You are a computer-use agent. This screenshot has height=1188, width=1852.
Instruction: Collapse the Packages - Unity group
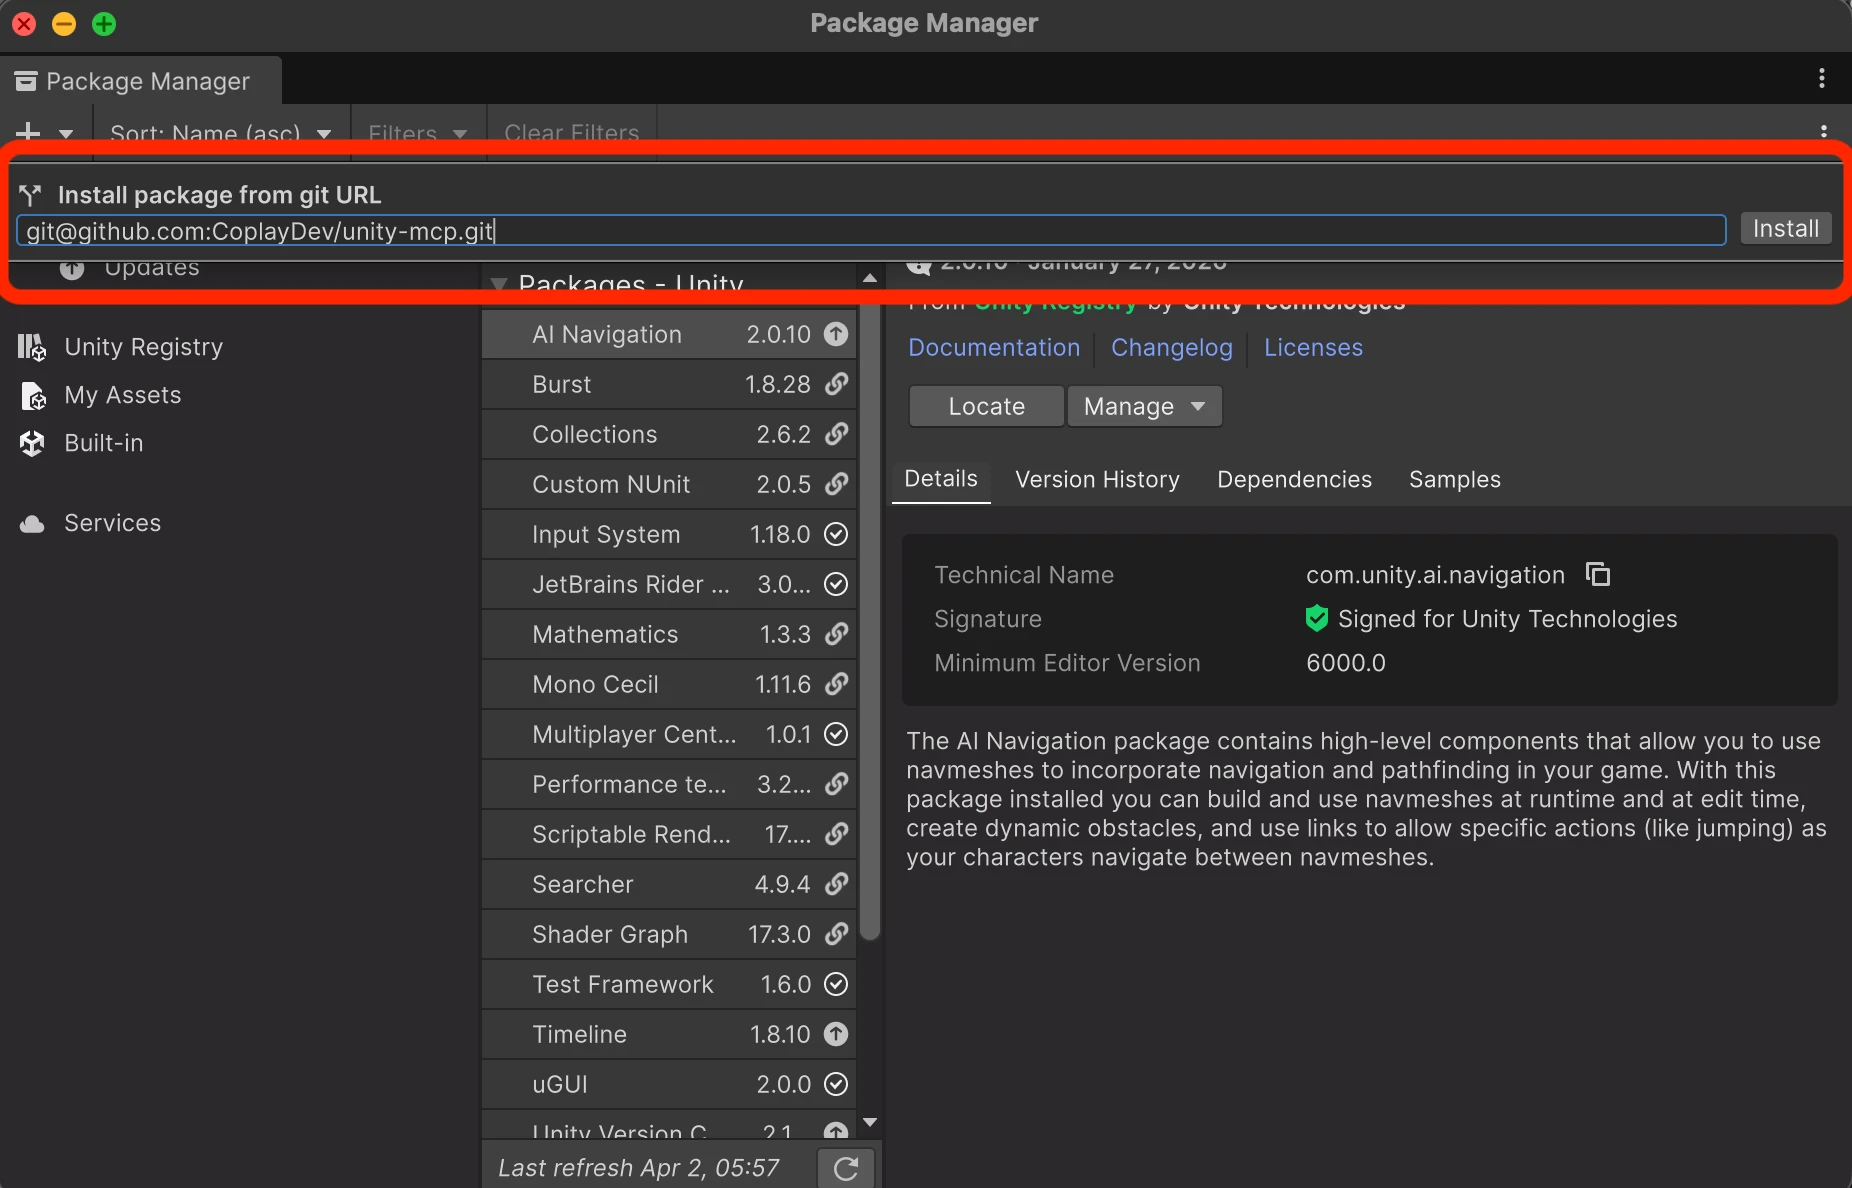[x=498, y=284]
